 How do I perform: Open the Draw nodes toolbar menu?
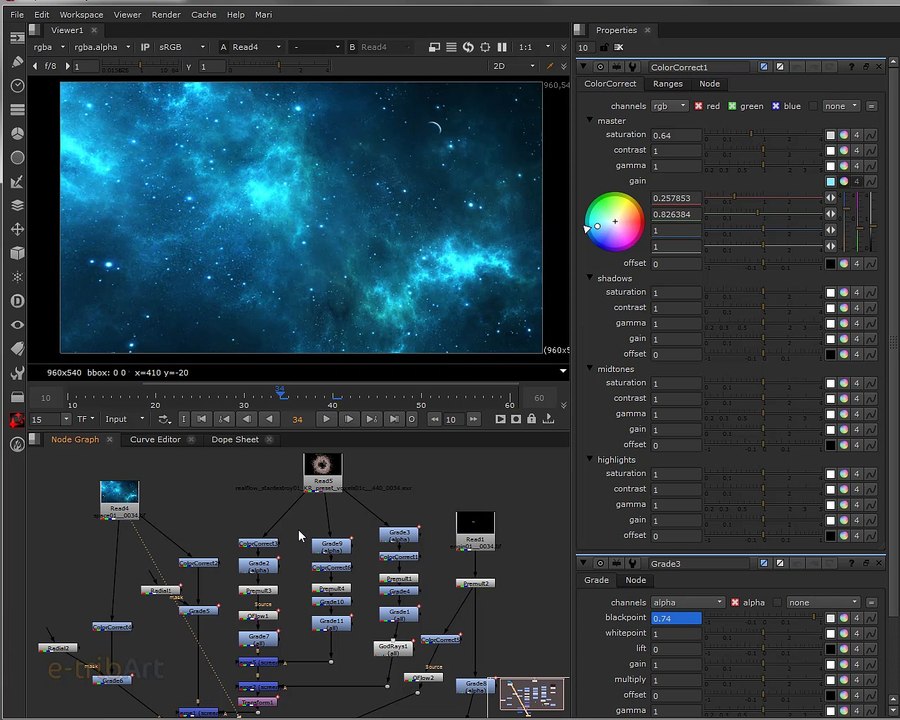17,62
